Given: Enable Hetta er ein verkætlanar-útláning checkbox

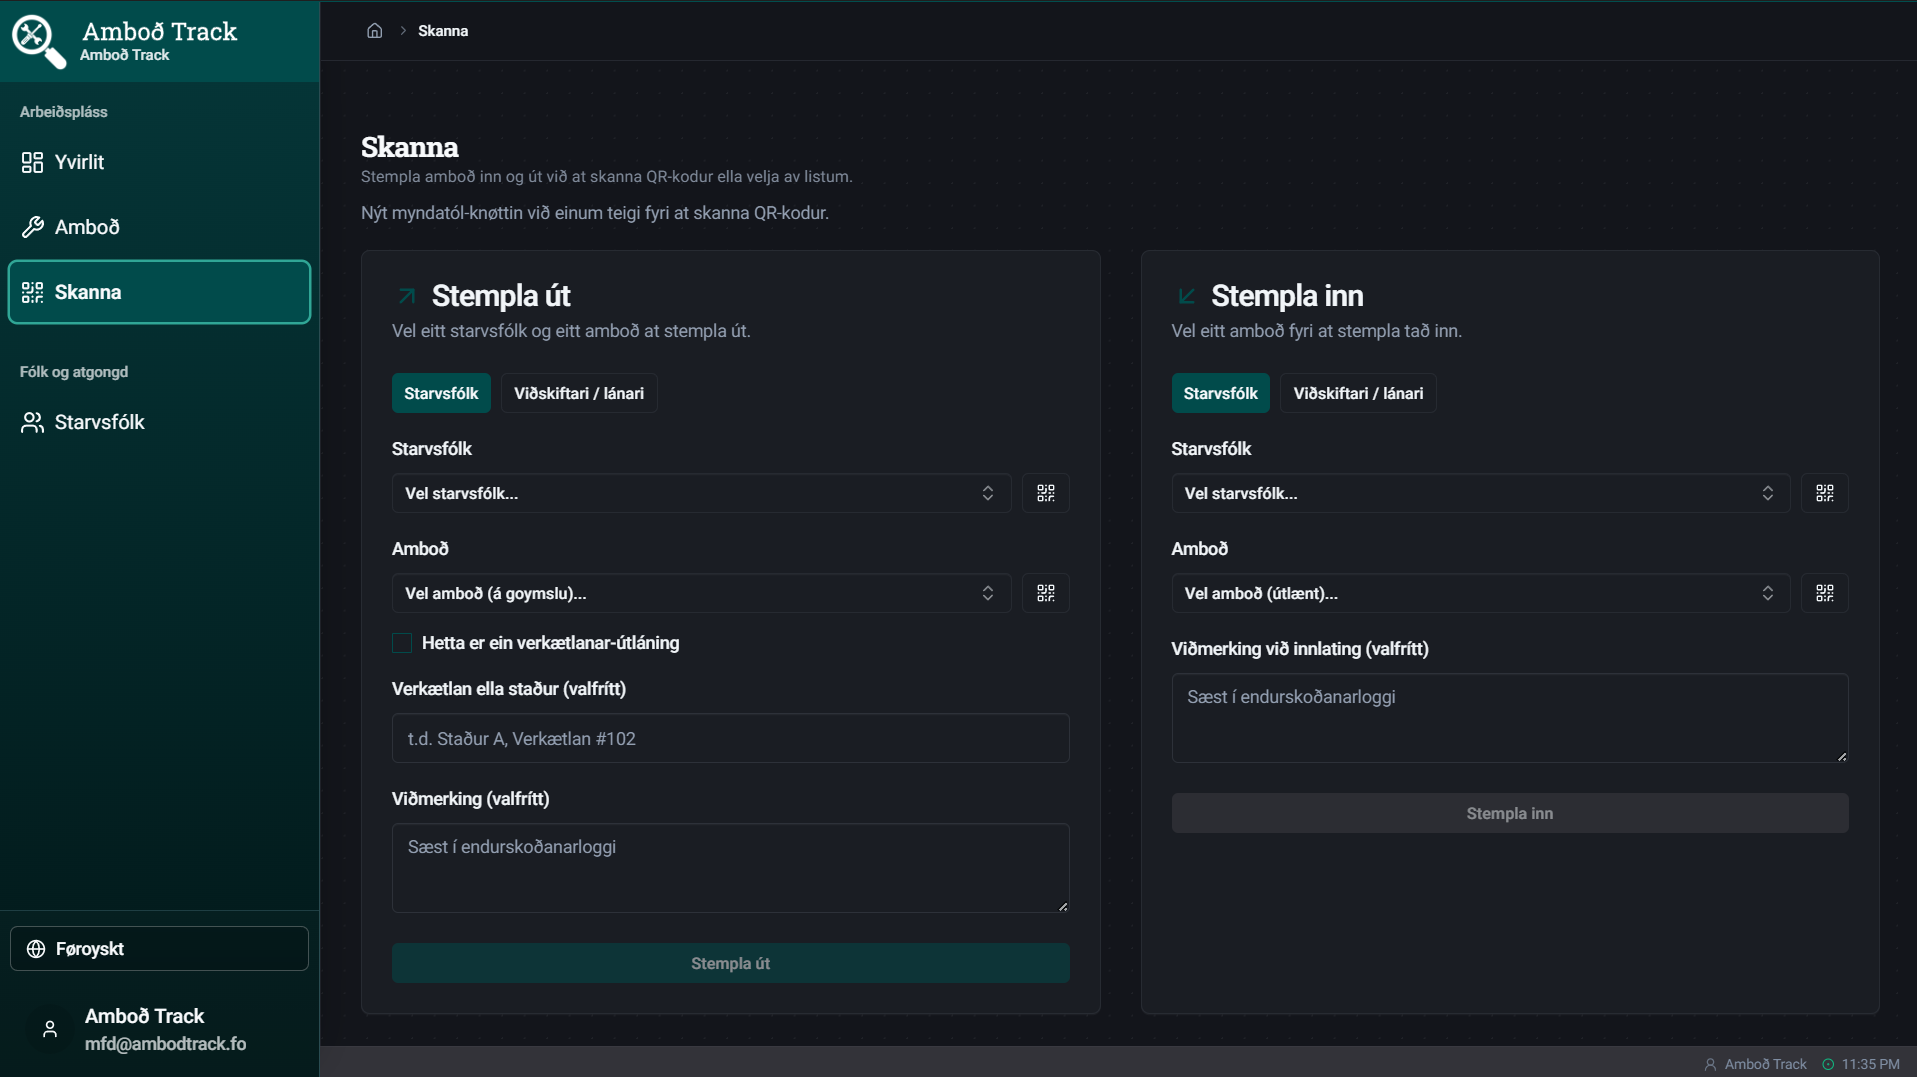Looking at the screenshot, I should pyautogui.click(x=402, y=643).
